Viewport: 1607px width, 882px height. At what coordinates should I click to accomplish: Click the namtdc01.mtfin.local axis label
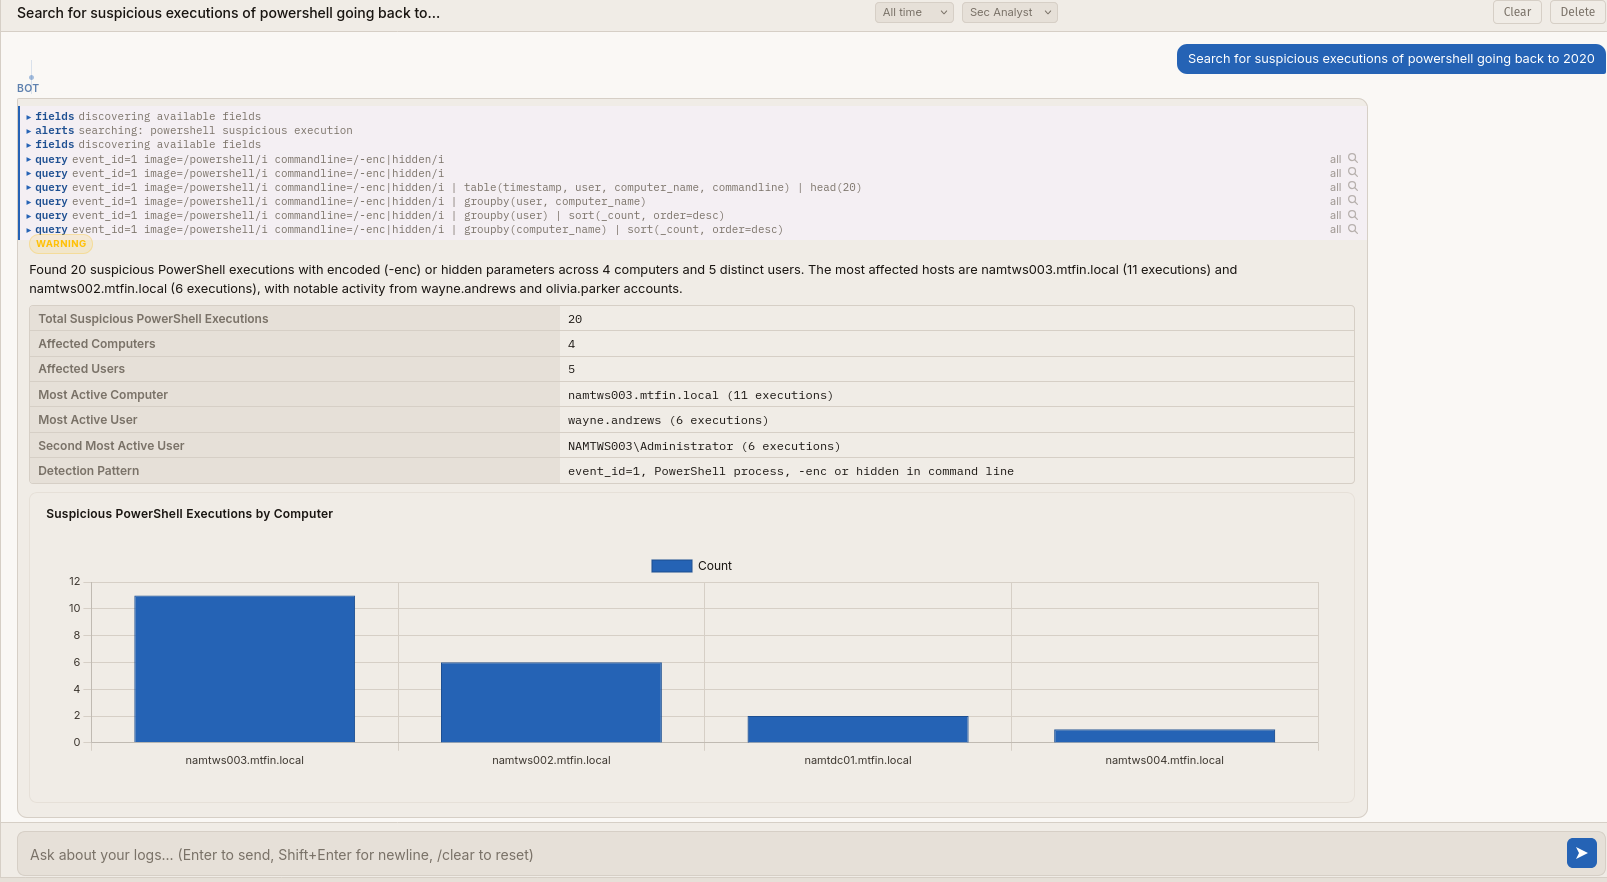(x=858, y=760)
